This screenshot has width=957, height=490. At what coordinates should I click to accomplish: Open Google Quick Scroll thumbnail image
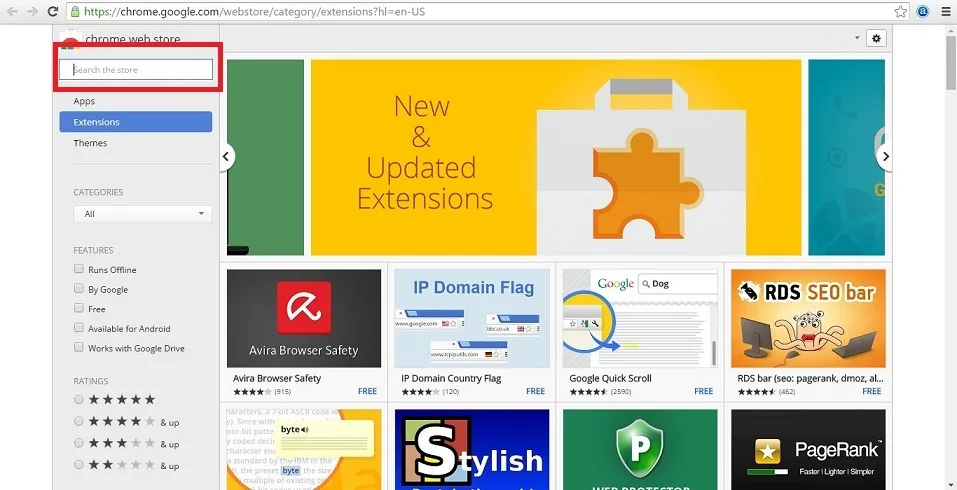[x=640, y=319]
